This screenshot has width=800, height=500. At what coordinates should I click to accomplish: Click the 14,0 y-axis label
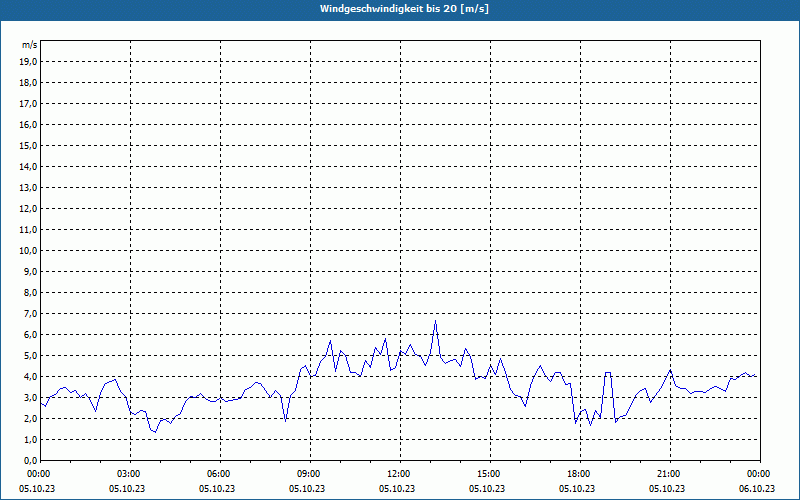28,166
